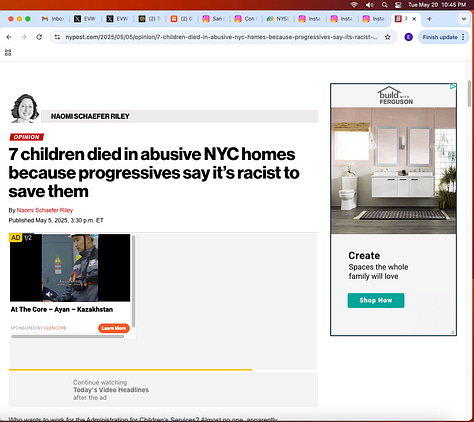Unmute the video ad speaker icon

click(49, 294)
